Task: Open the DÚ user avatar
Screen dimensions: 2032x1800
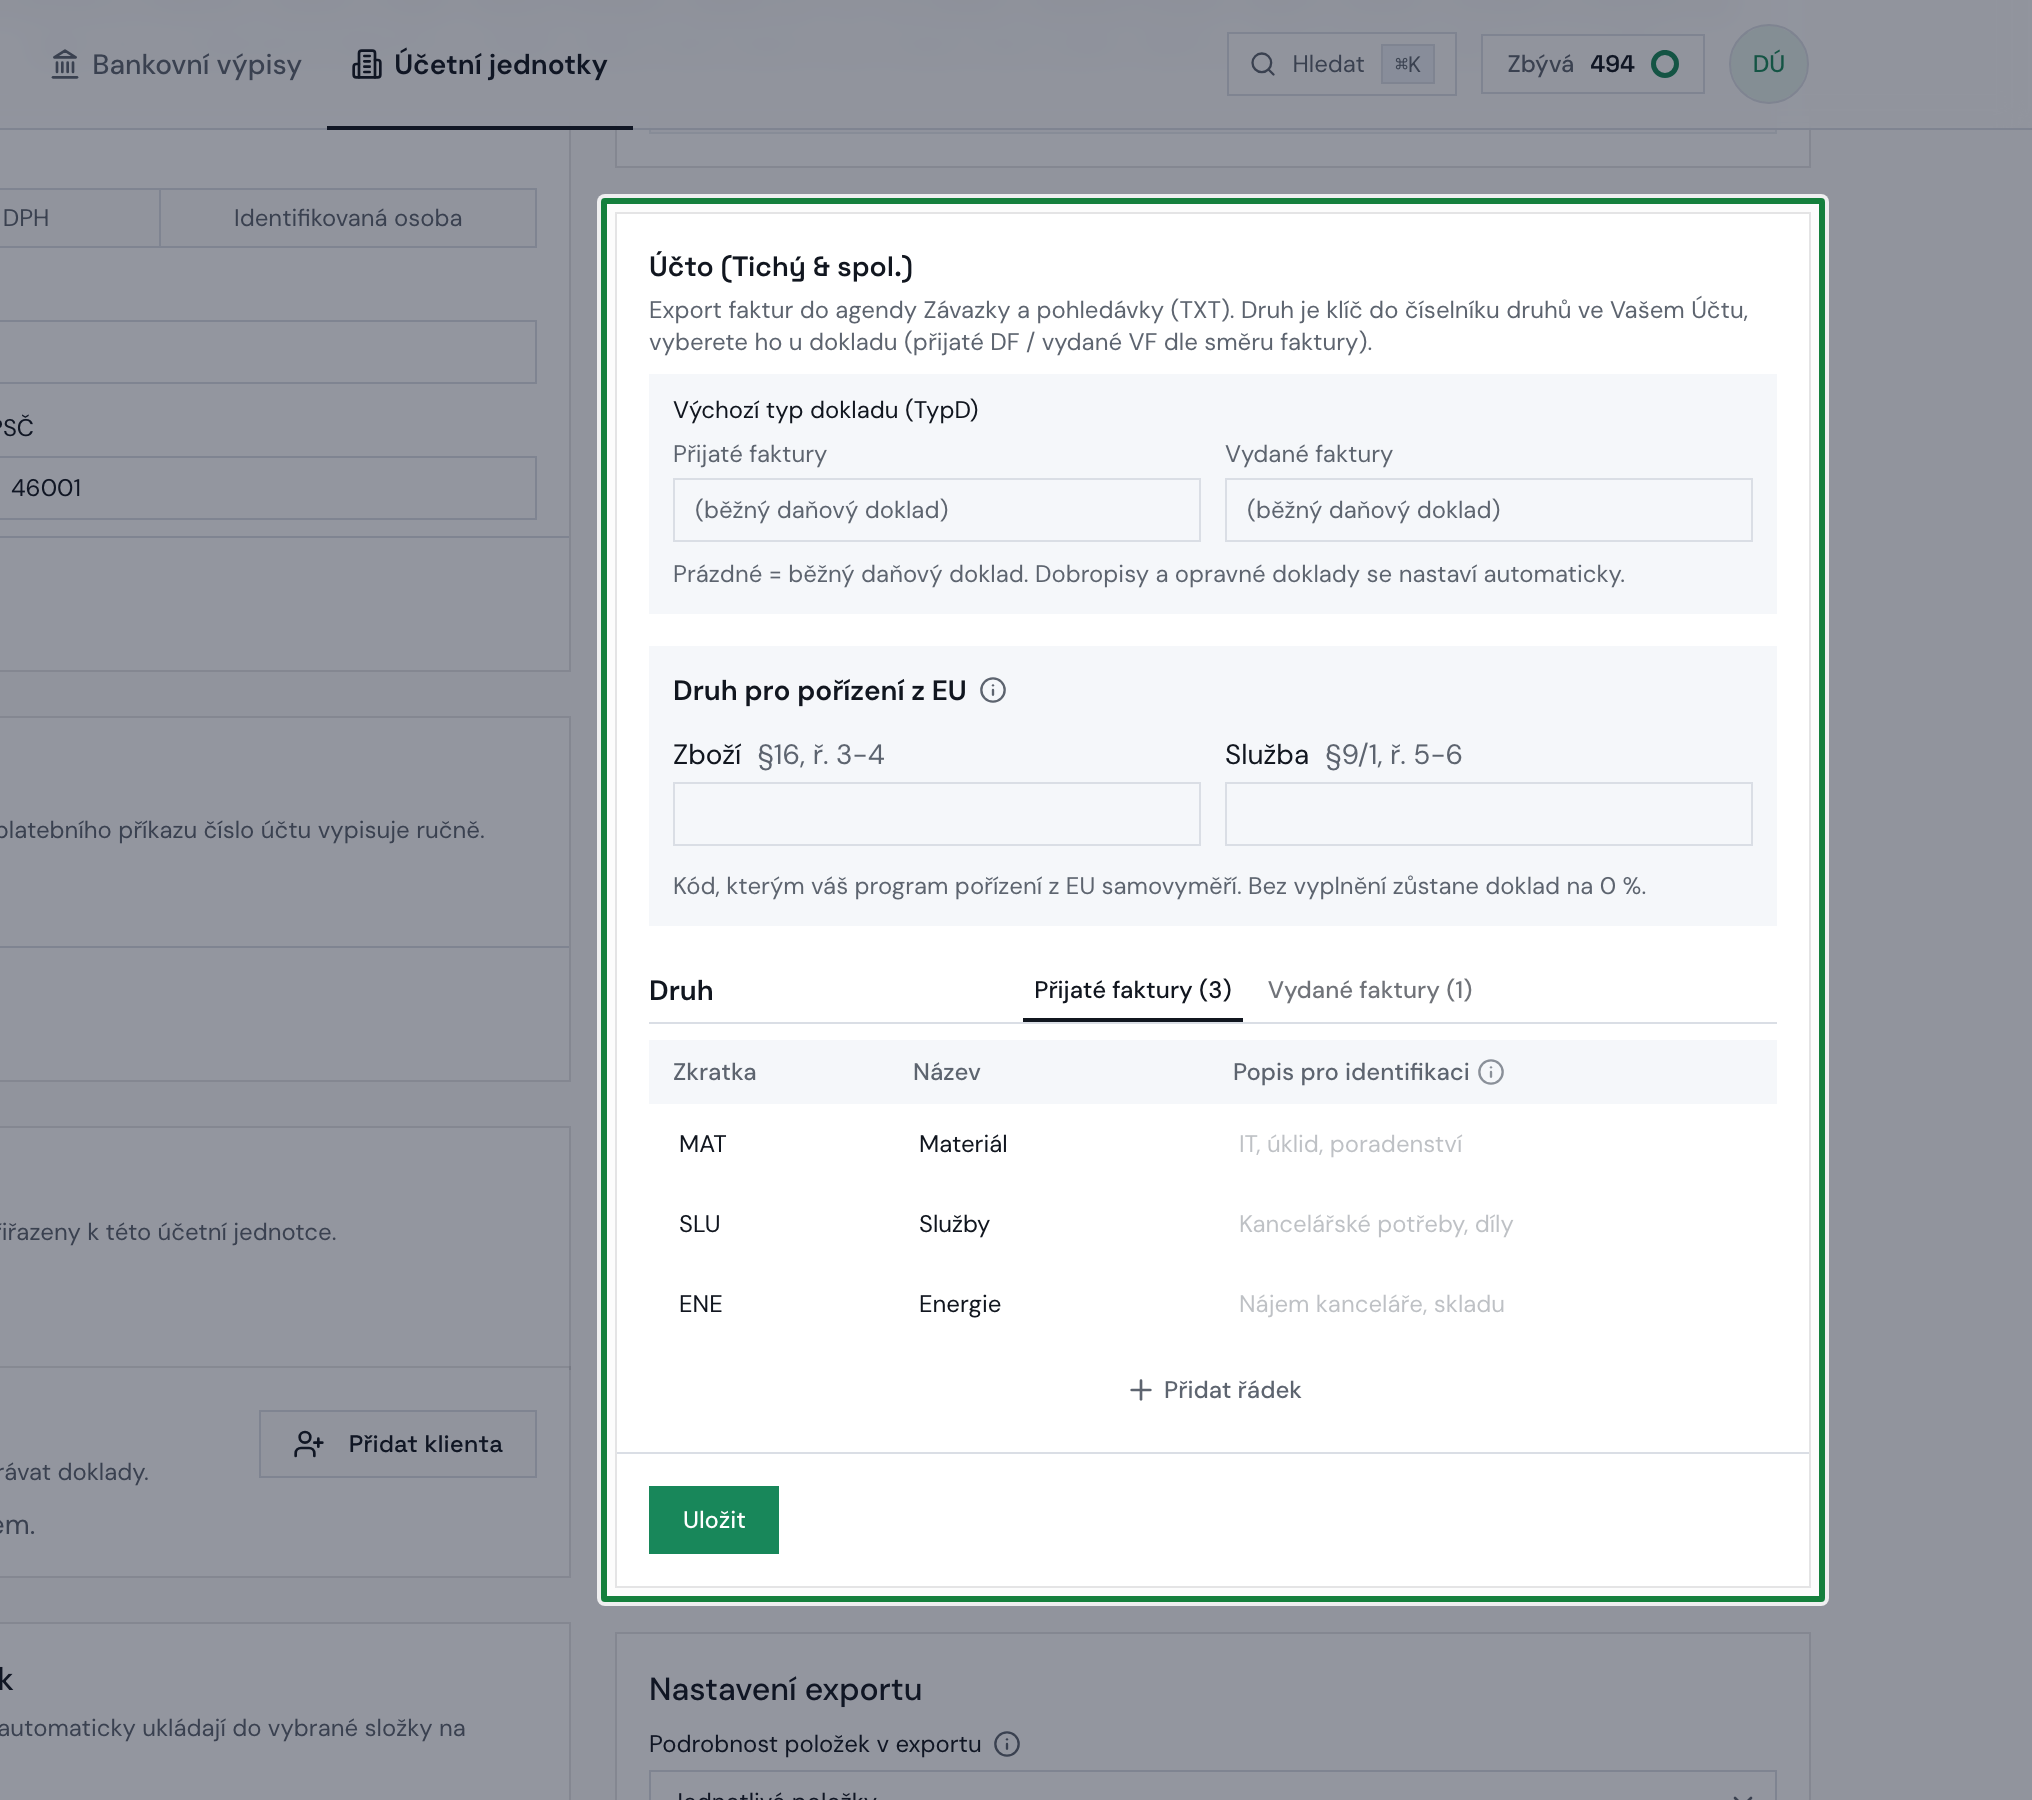Action: click(x=1768, y=64)
